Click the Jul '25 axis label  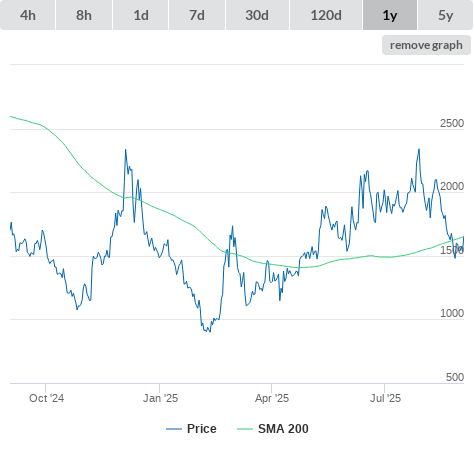tap(385, 398)
